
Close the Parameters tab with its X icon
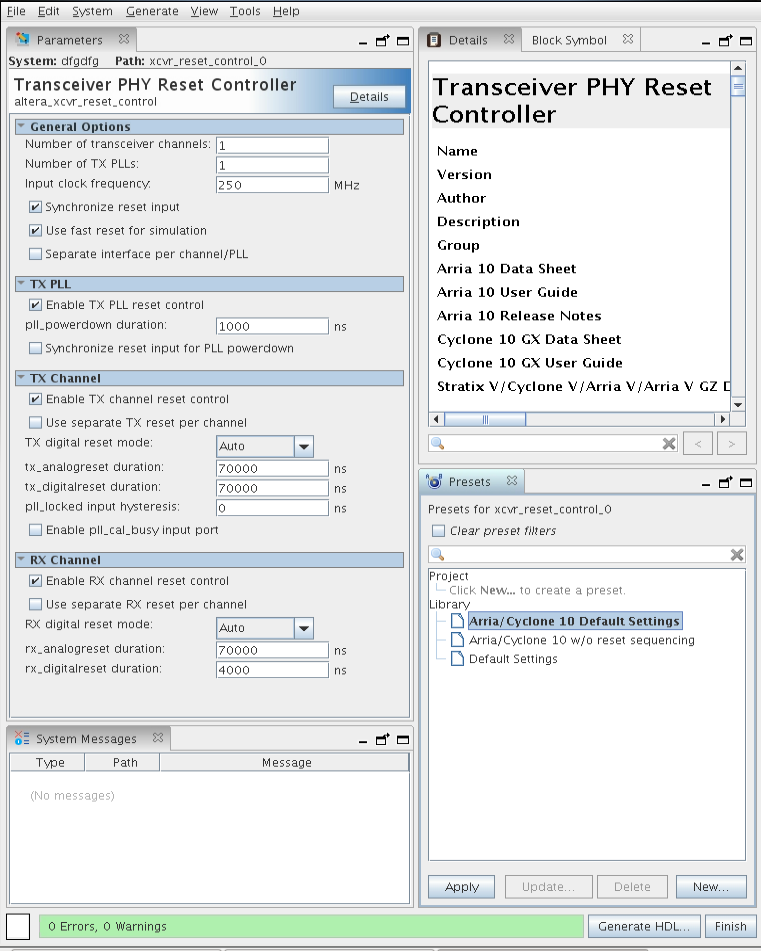(124, 39)
